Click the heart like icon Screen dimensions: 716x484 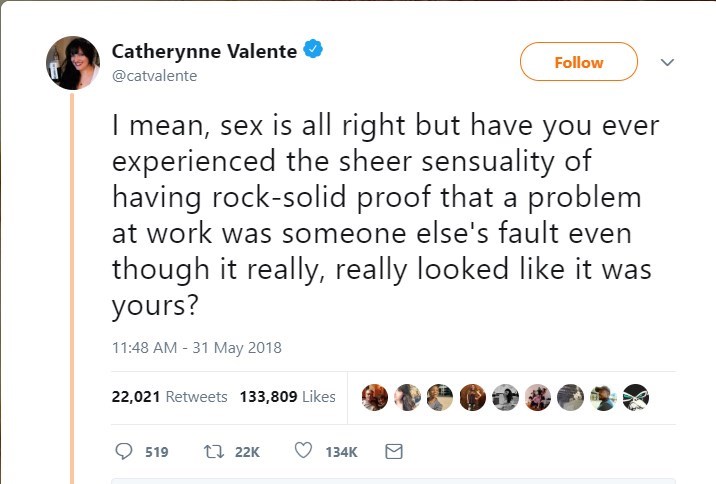[x=303, y=452]
